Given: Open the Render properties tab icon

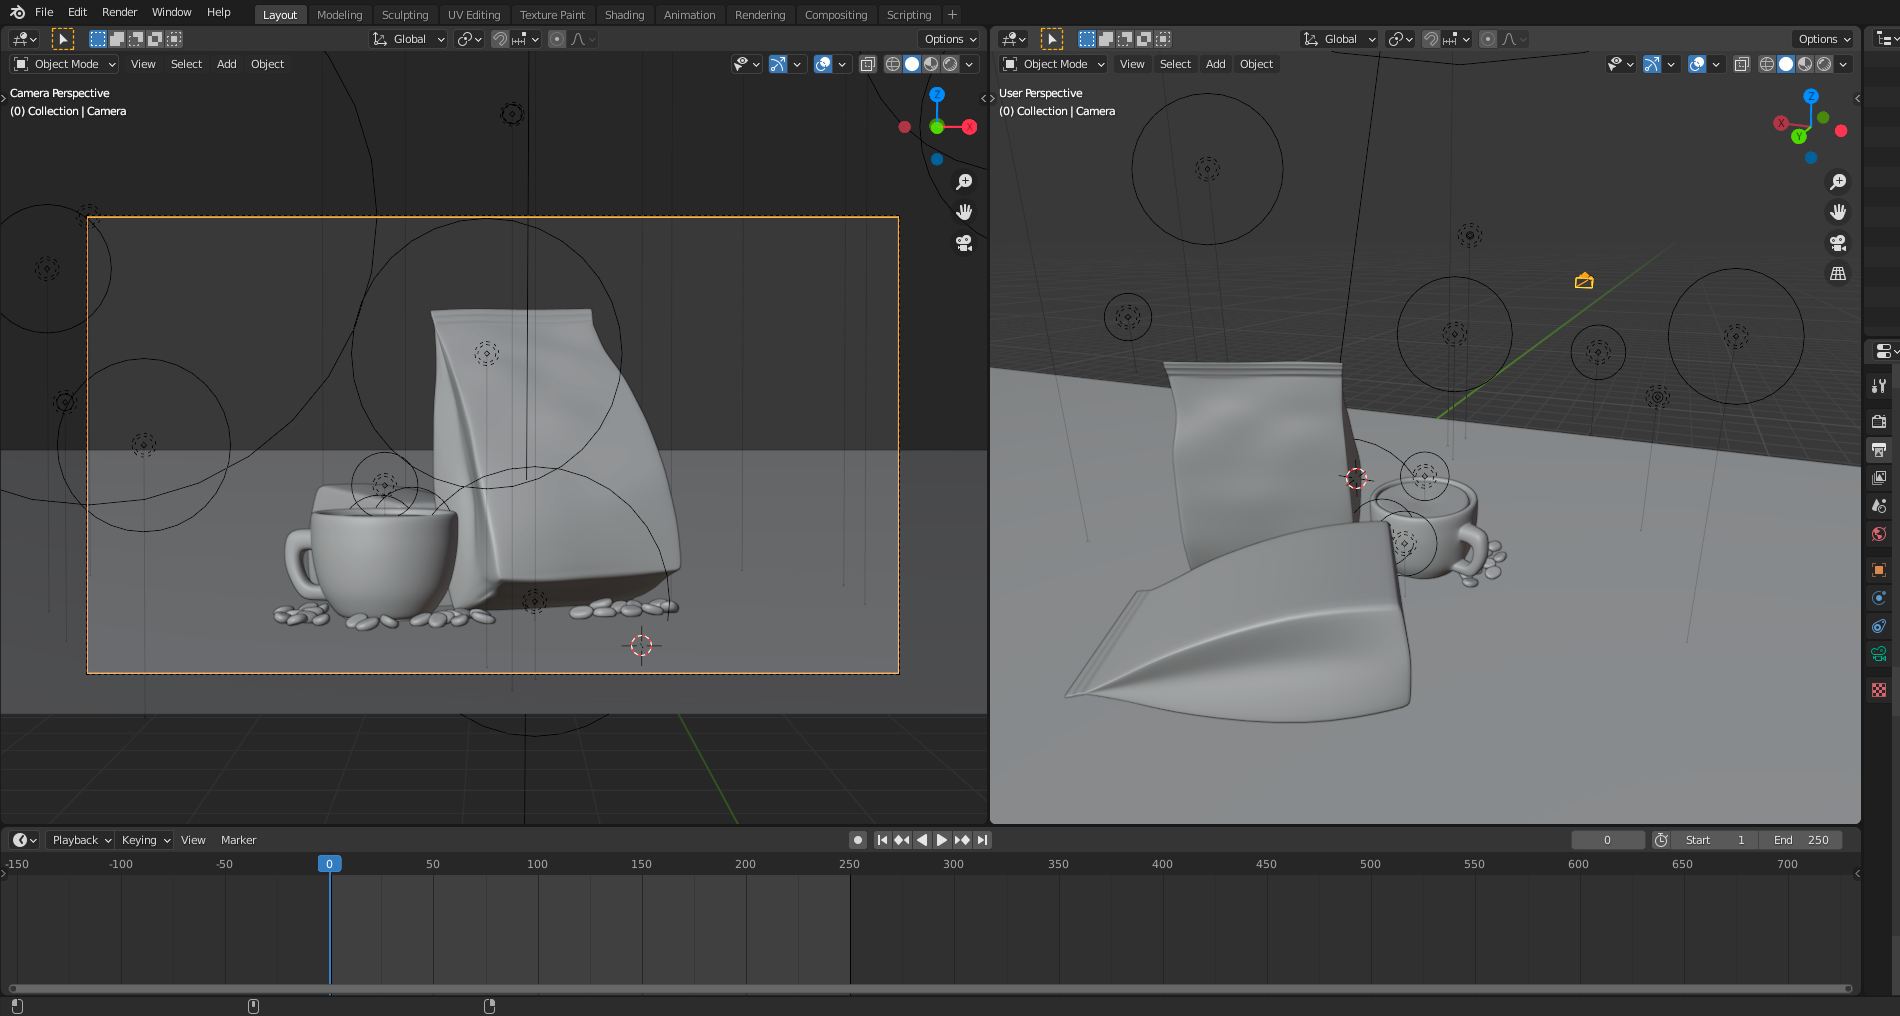Looking at the screenshot, I should pos(1879,421).
